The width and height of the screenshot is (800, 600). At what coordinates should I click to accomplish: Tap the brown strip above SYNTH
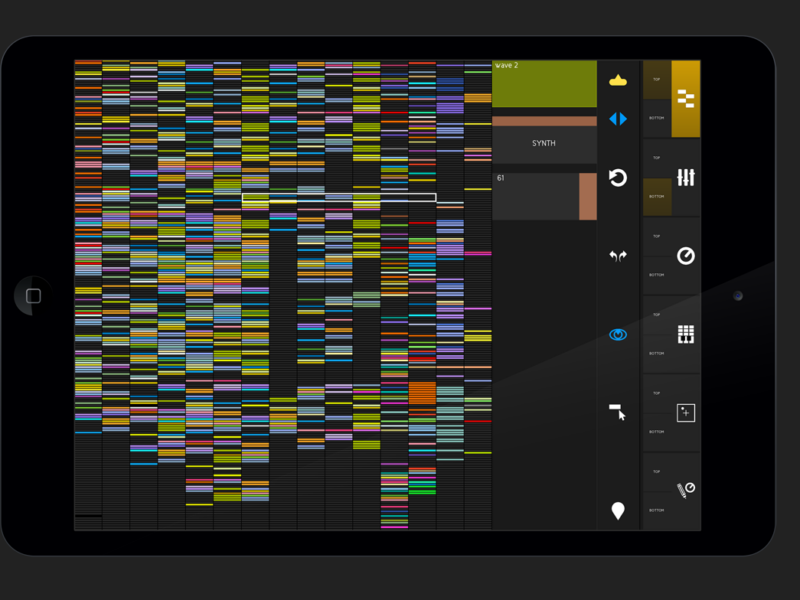[544, 121]
